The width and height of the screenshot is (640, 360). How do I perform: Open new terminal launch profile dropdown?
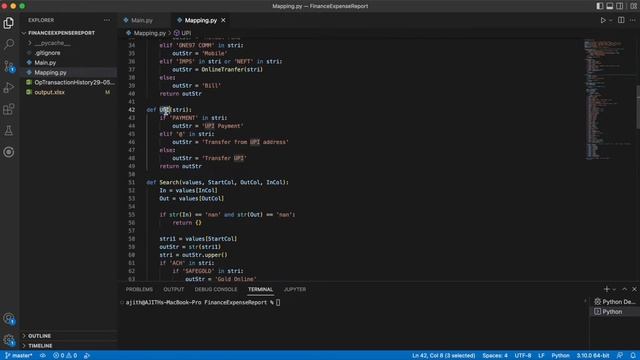(x=614, y=289)
